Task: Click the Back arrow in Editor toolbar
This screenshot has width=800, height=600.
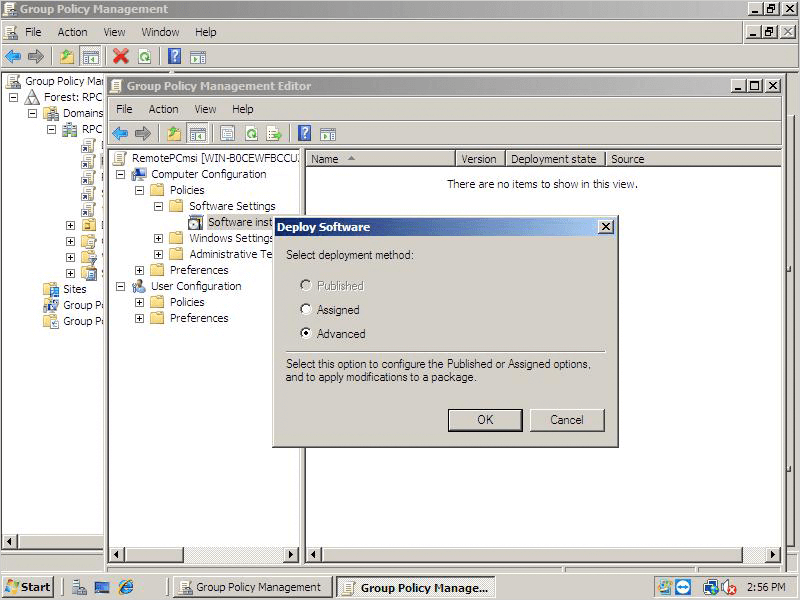Action: click(120, 133)
